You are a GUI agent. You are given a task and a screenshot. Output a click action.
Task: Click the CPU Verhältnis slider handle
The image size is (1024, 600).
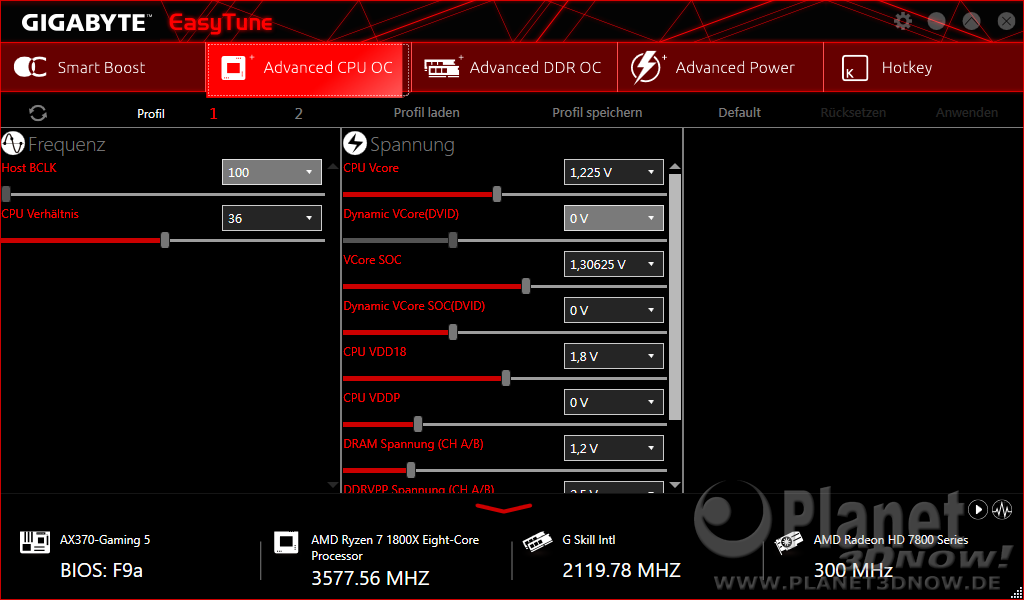(x=165, y=240)
